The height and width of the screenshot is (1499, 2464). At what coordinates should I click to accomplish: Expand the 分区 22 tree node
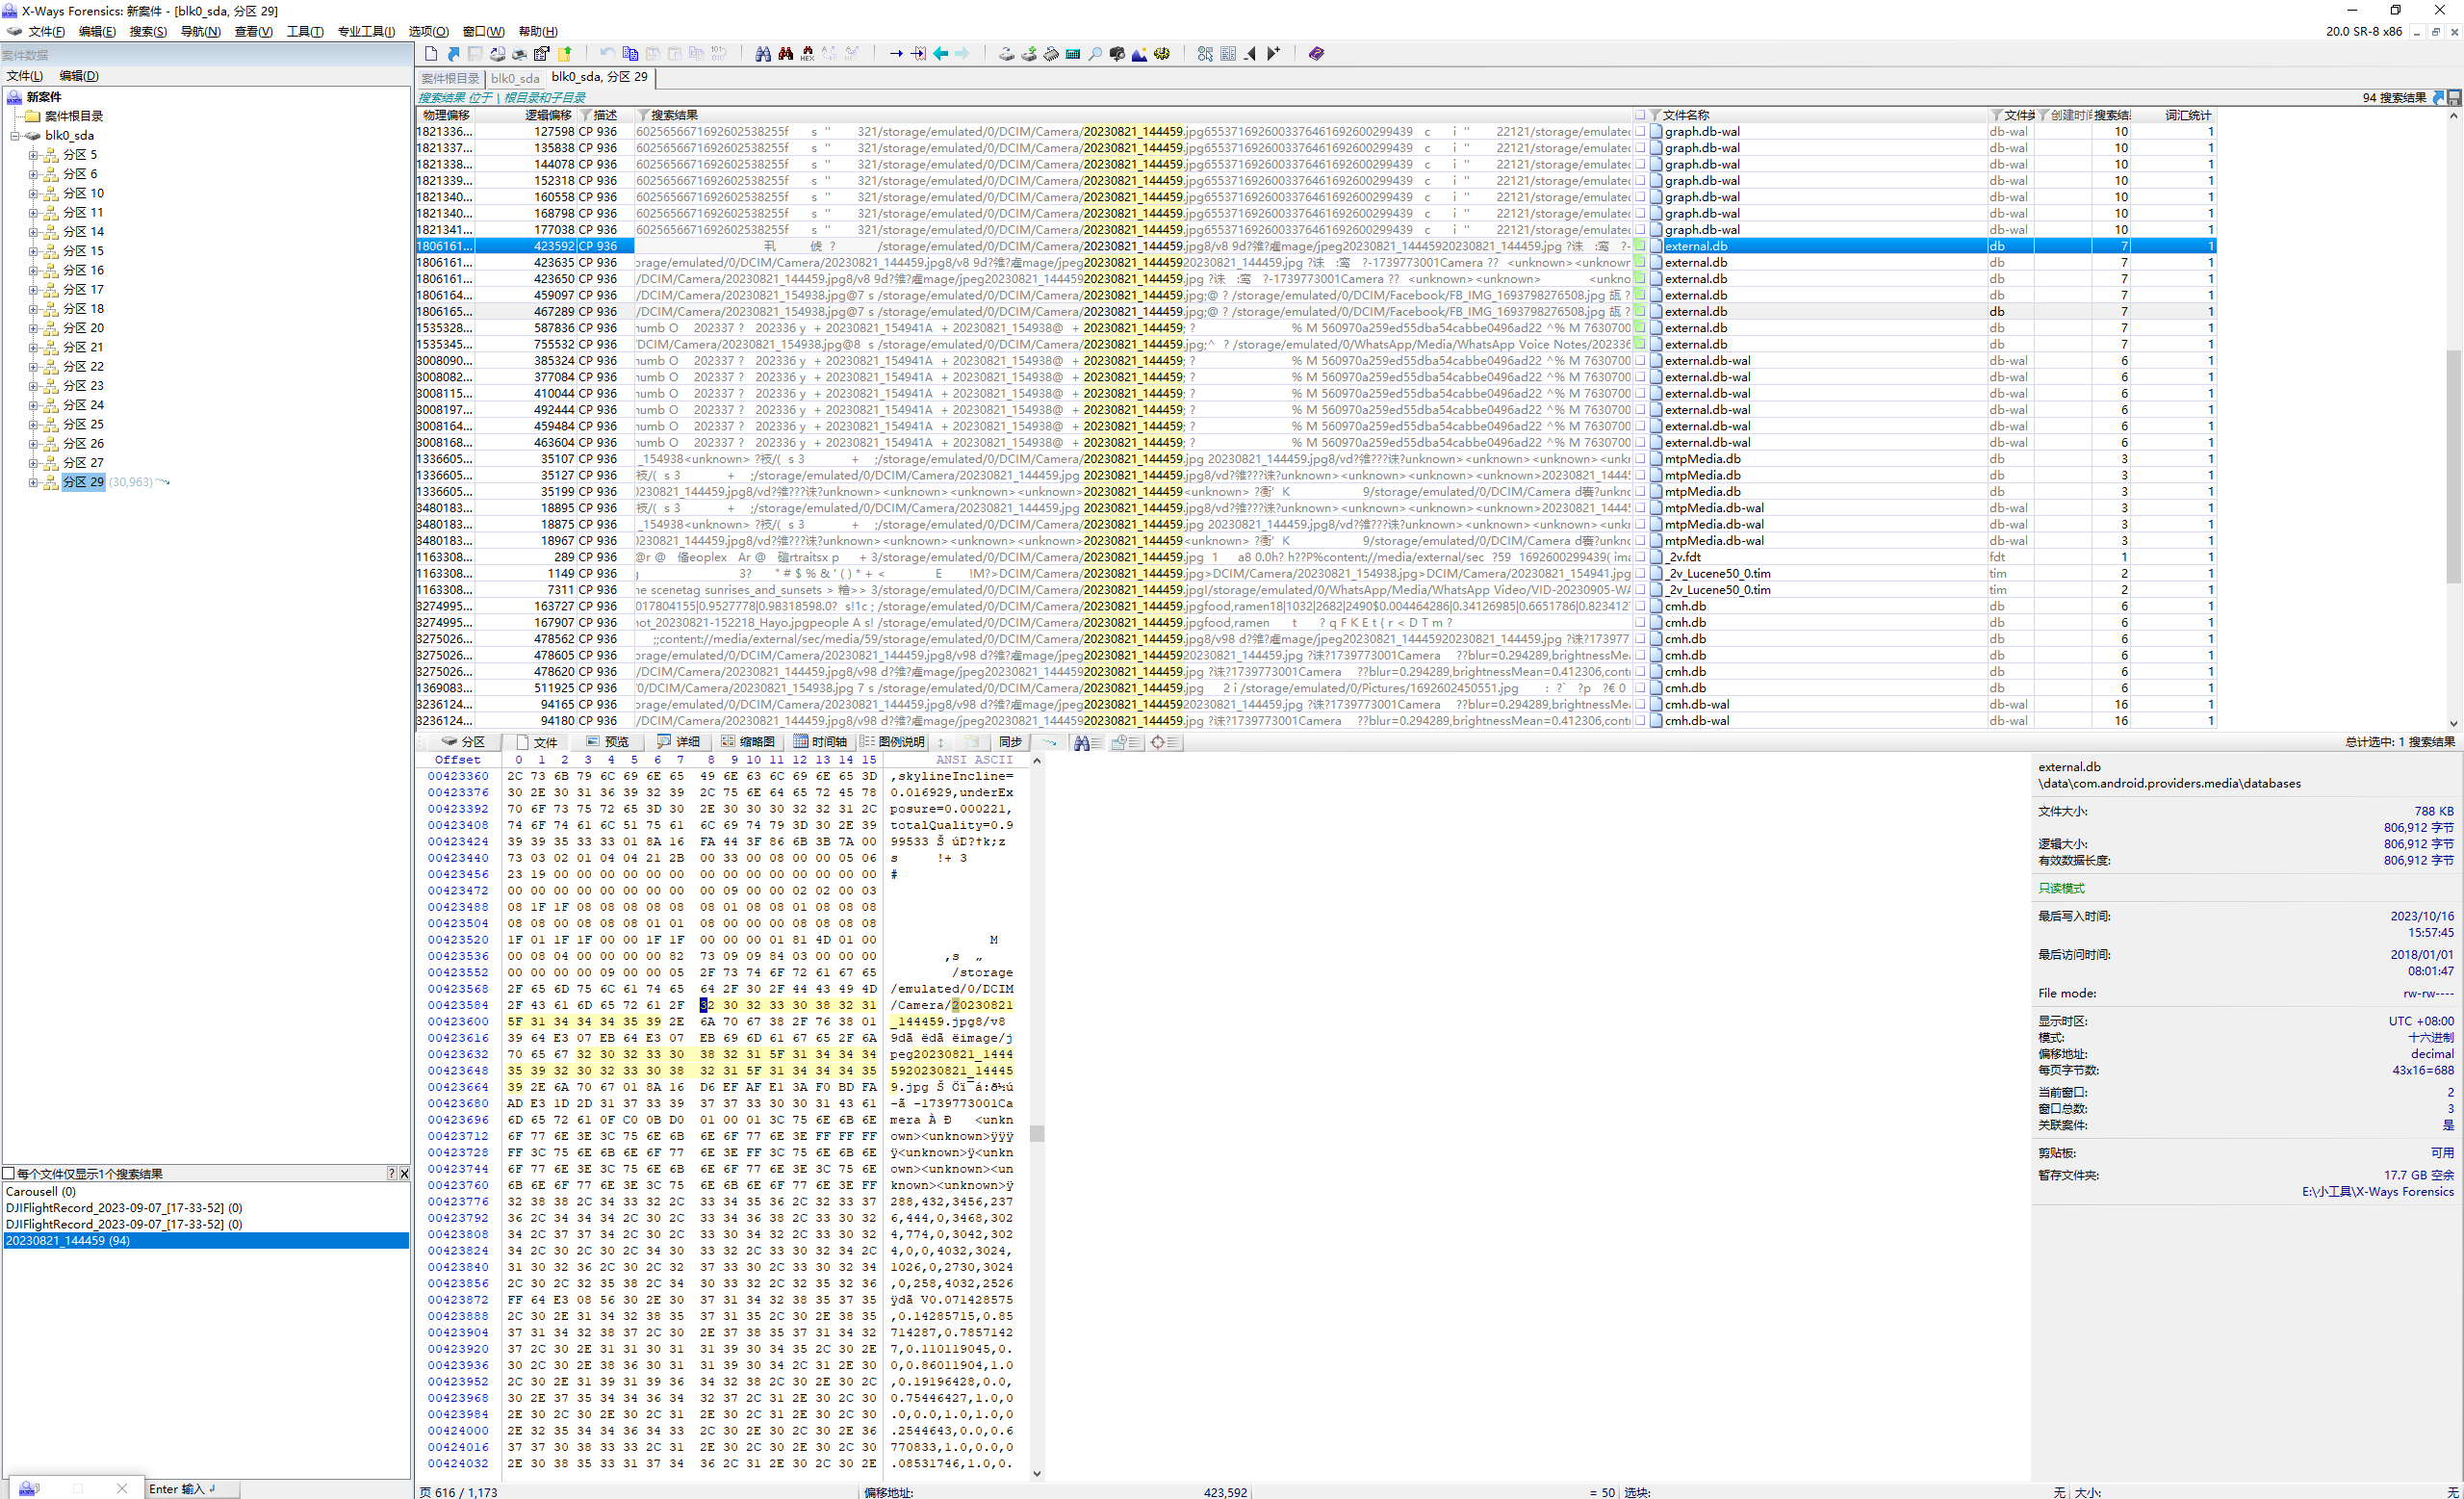click(33, 366)
